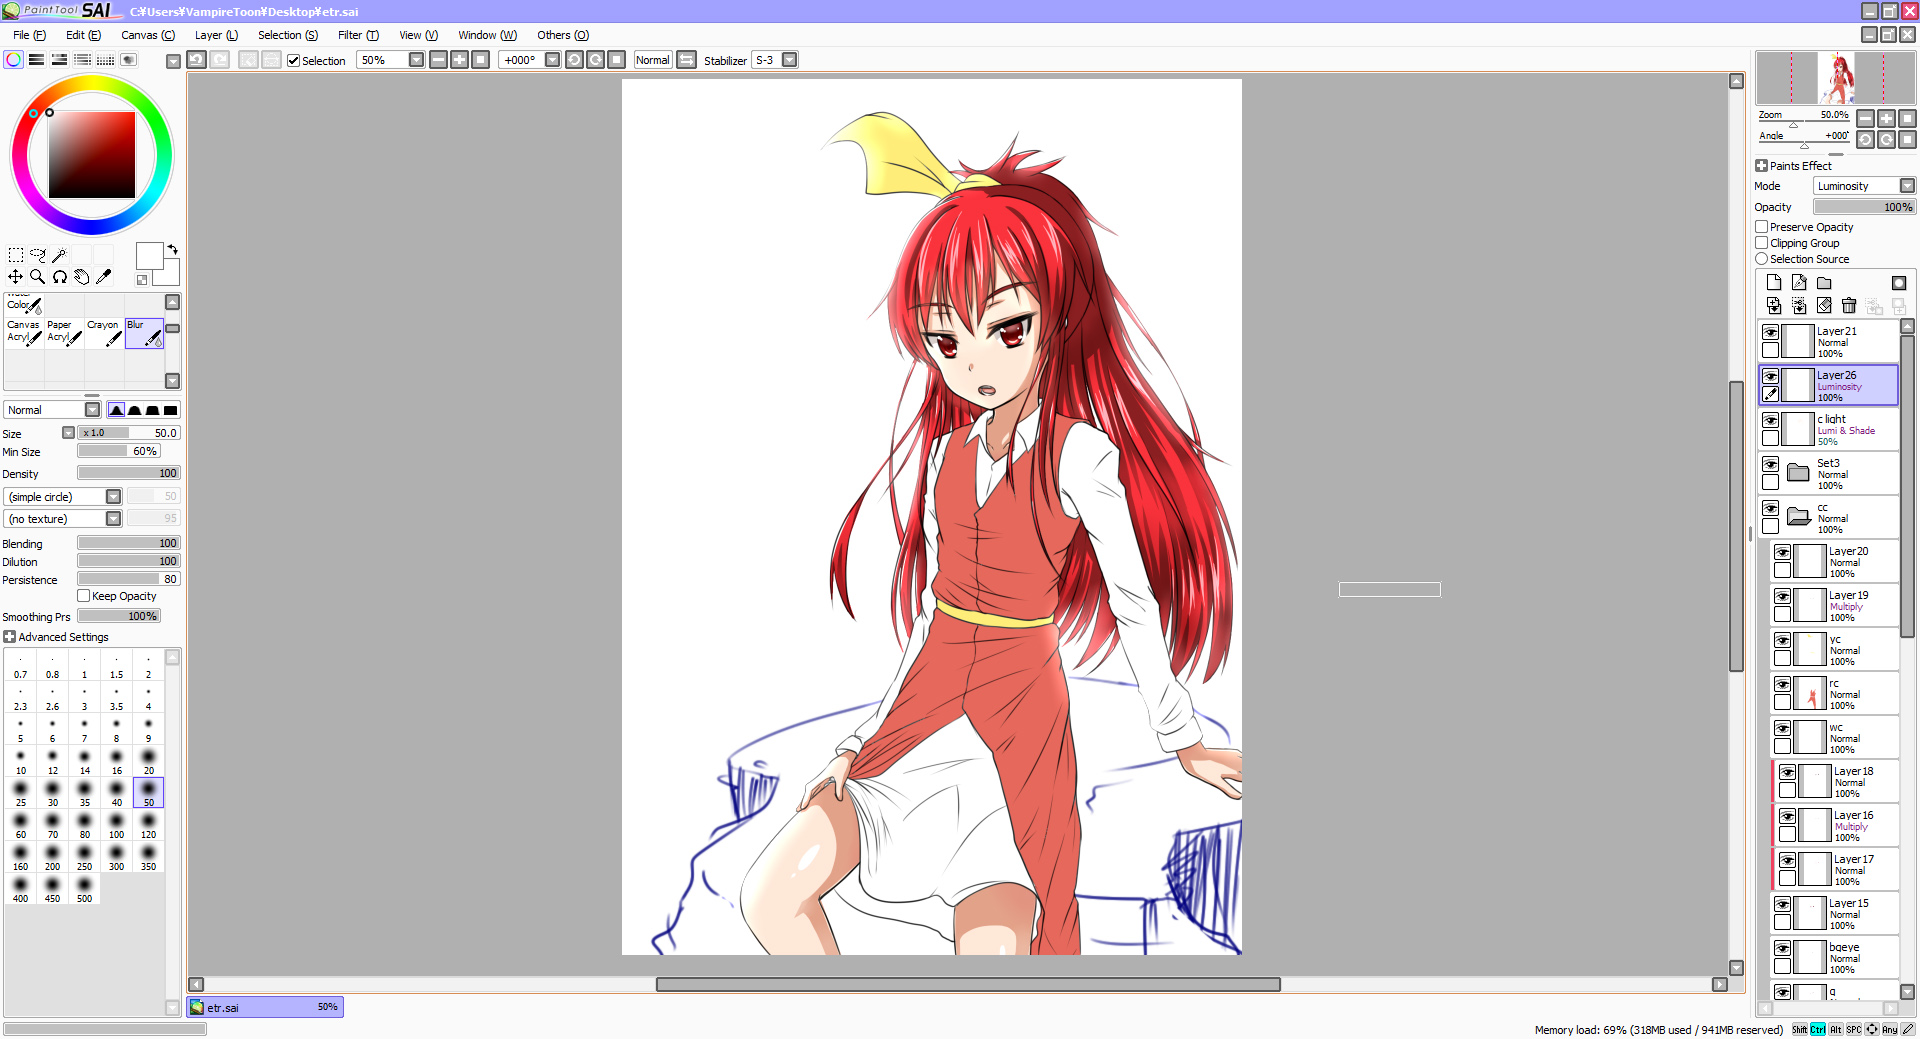Select brush size preset 500

[x=84, y=890]
